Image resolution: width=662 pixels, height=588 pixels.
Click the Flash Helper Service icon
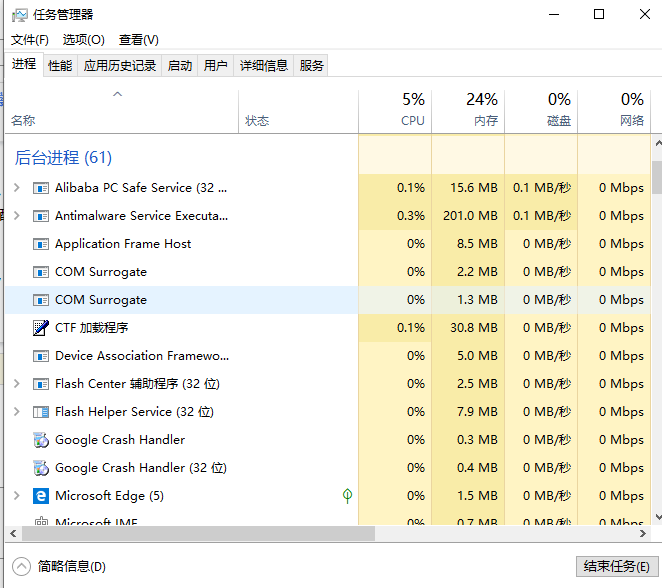coord(41,412)
